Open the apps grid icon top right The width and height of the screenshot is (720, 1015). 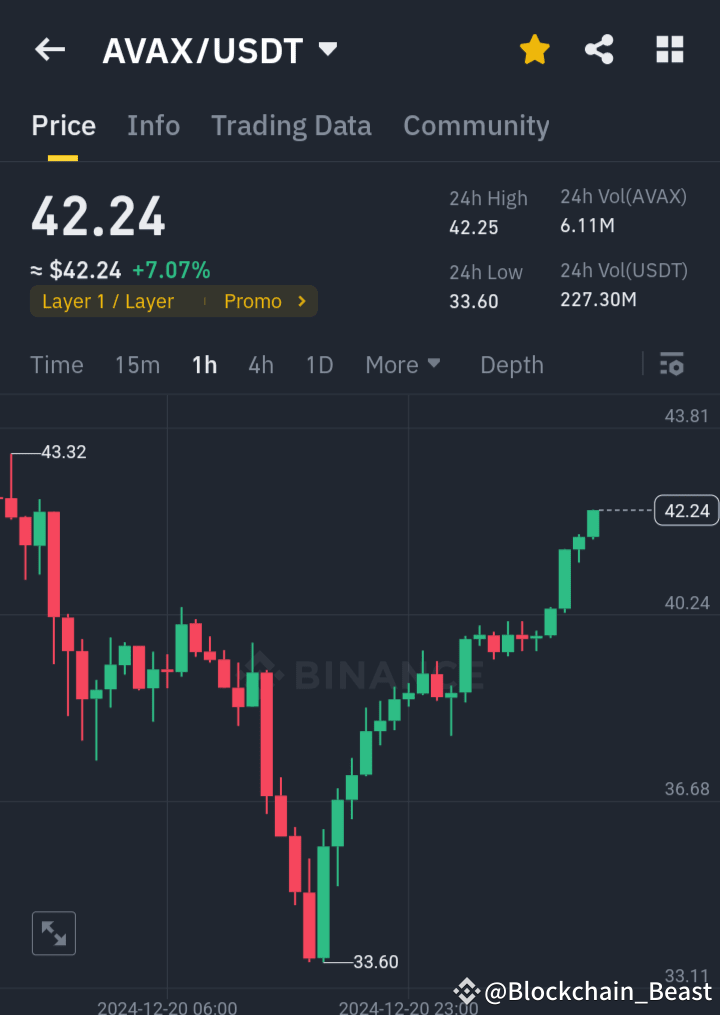click(x=669, y=49)
